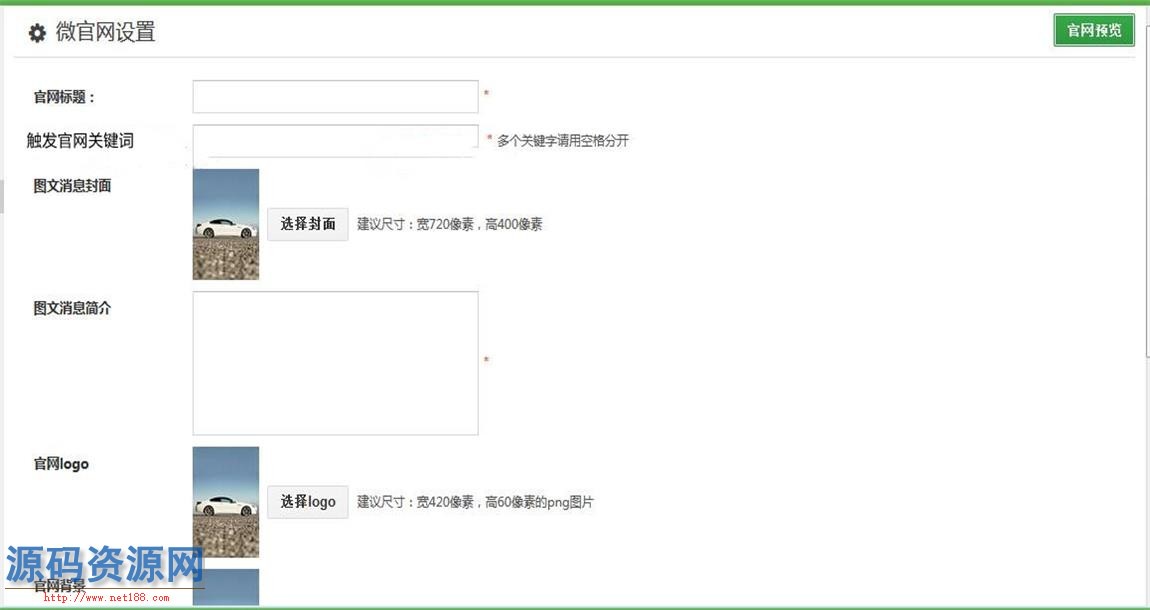This screenshot has width=1150, height=610.
Task: Click the 宽420像素 png logo size hint
Action: pos(475,502)
